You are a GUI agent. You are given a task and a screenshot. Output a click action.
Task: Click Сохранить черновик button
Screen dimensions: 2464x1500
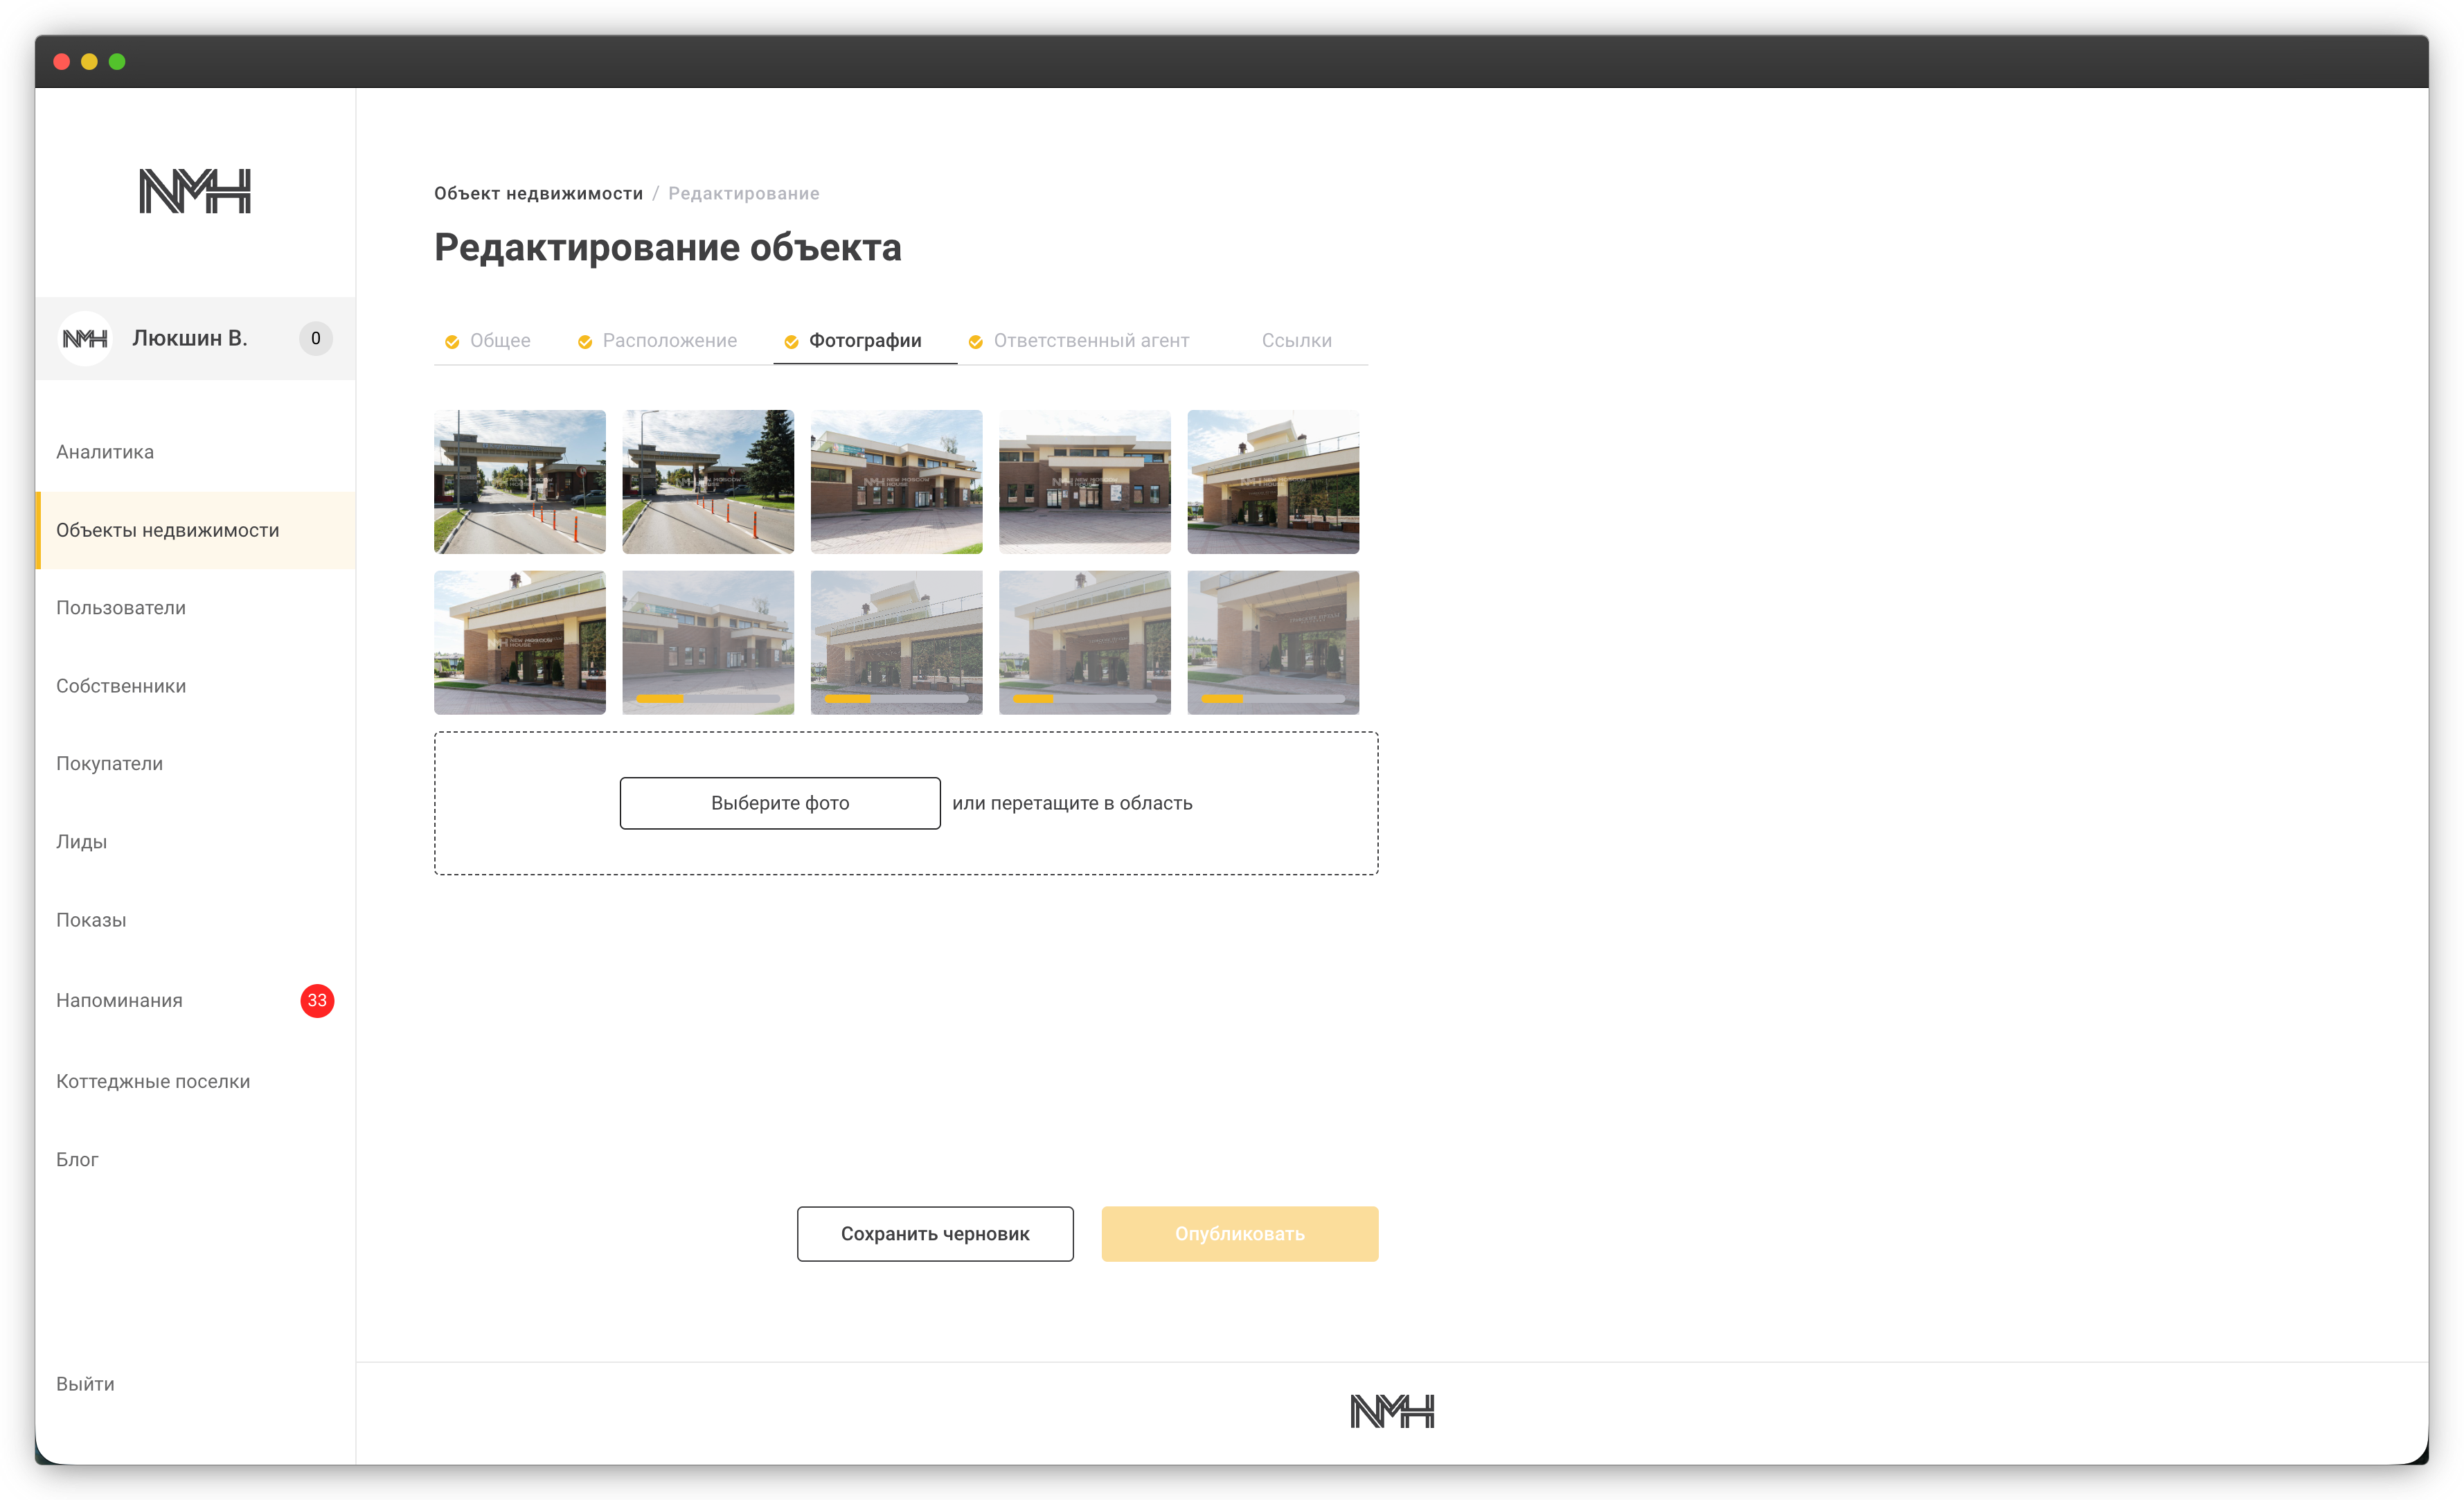[x=935, y=1234]
